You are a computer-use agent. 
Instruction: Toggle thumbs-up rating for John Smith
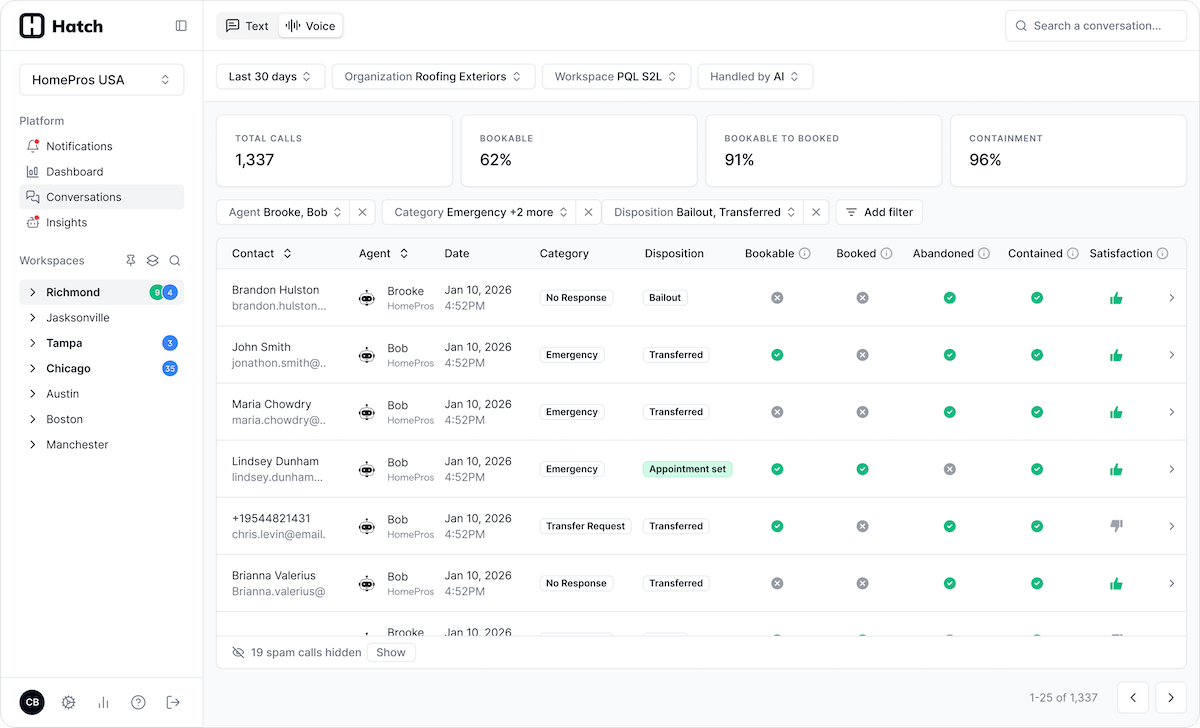1116,355
